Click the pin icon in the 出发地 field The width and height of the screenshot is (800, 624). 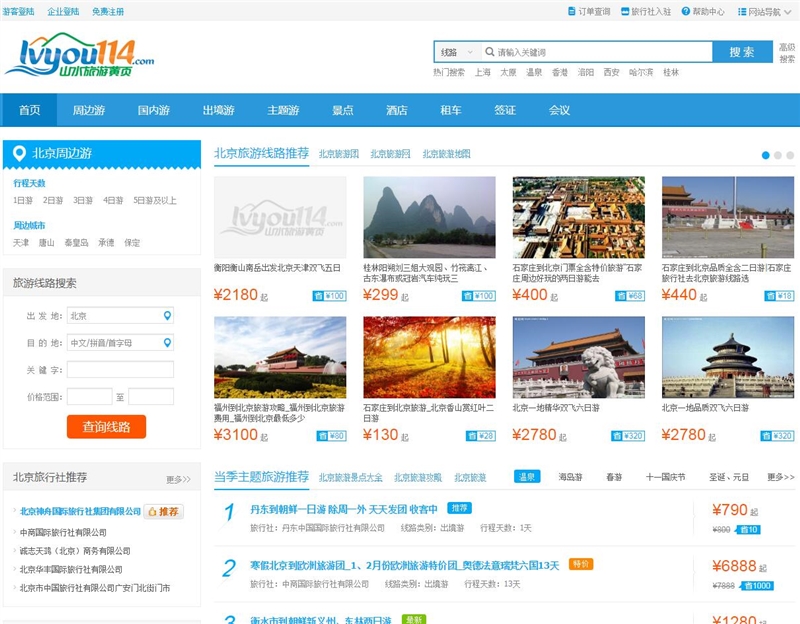(167, 316)
